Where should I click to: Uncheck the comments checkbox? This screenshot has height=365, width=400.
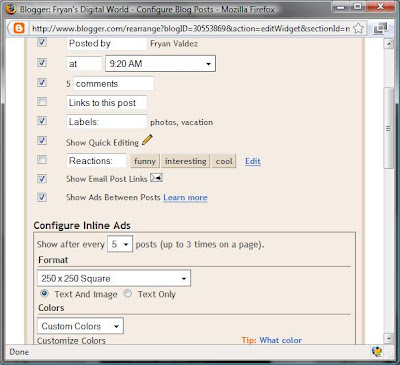pos(42,82)
